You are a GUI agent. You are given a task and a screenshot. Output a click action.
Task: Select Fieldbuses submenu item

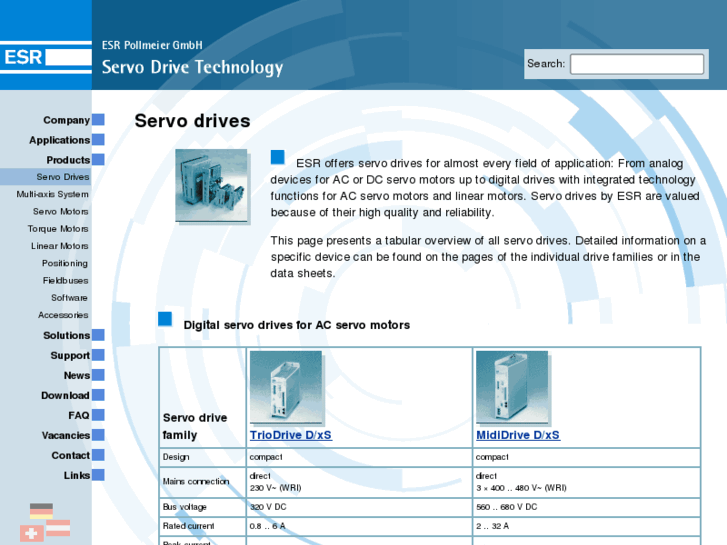click(x=65, y=280)
